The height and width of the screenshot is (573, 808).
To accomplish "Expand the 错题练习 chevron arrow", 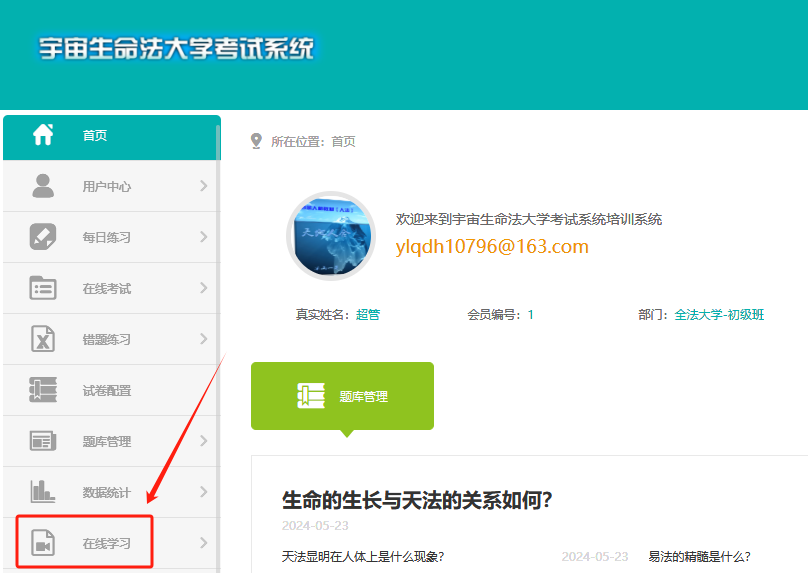I will (x=204, y=339).
